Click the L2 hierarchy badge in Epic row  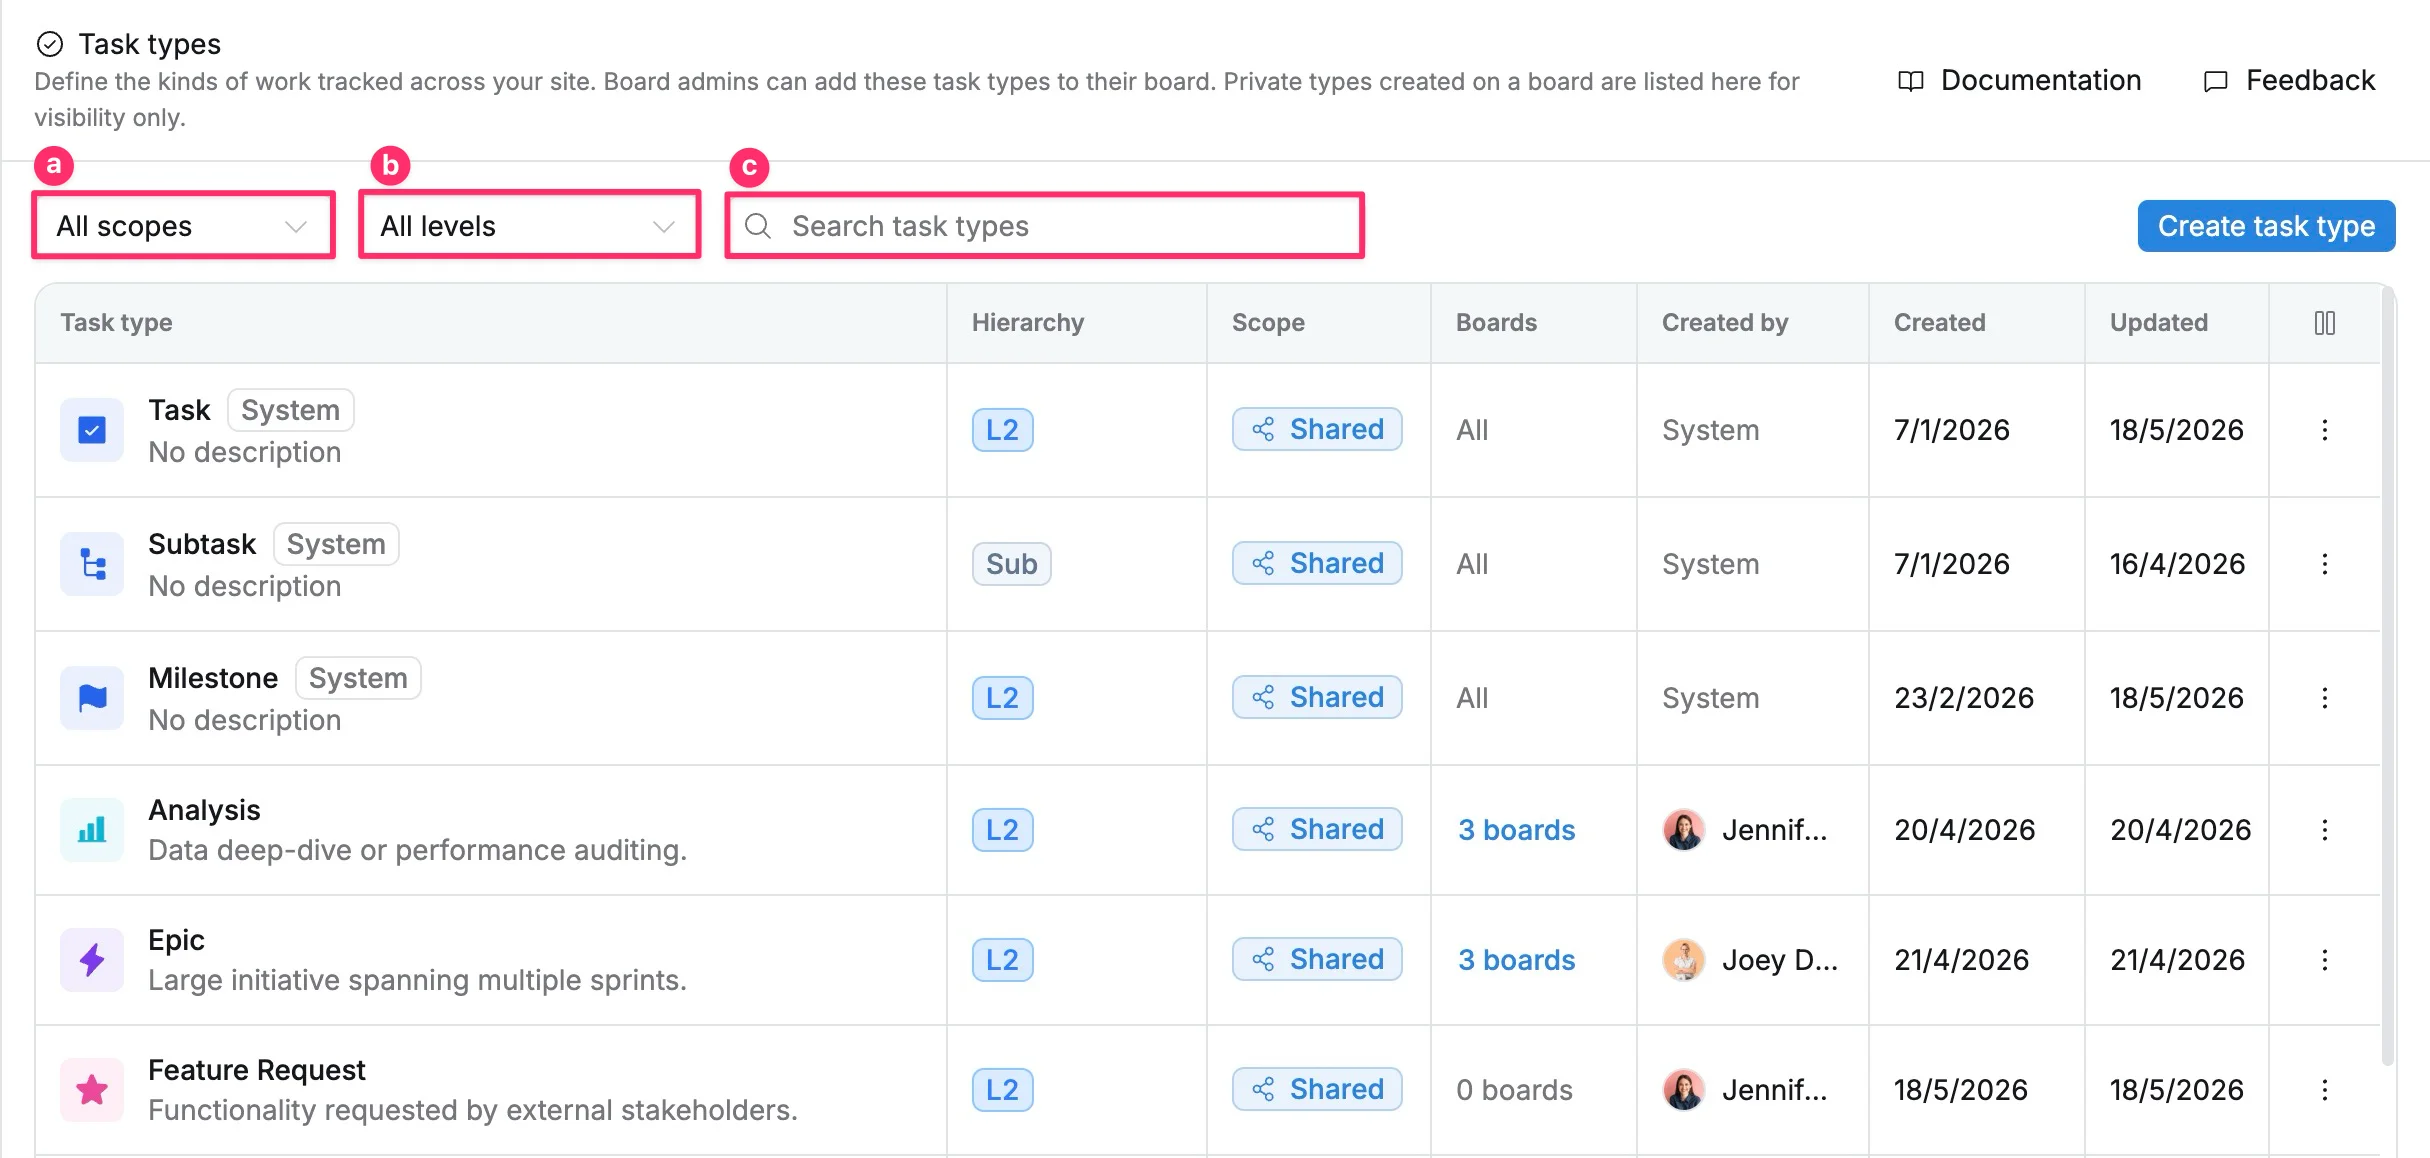tap(1002, 960)
